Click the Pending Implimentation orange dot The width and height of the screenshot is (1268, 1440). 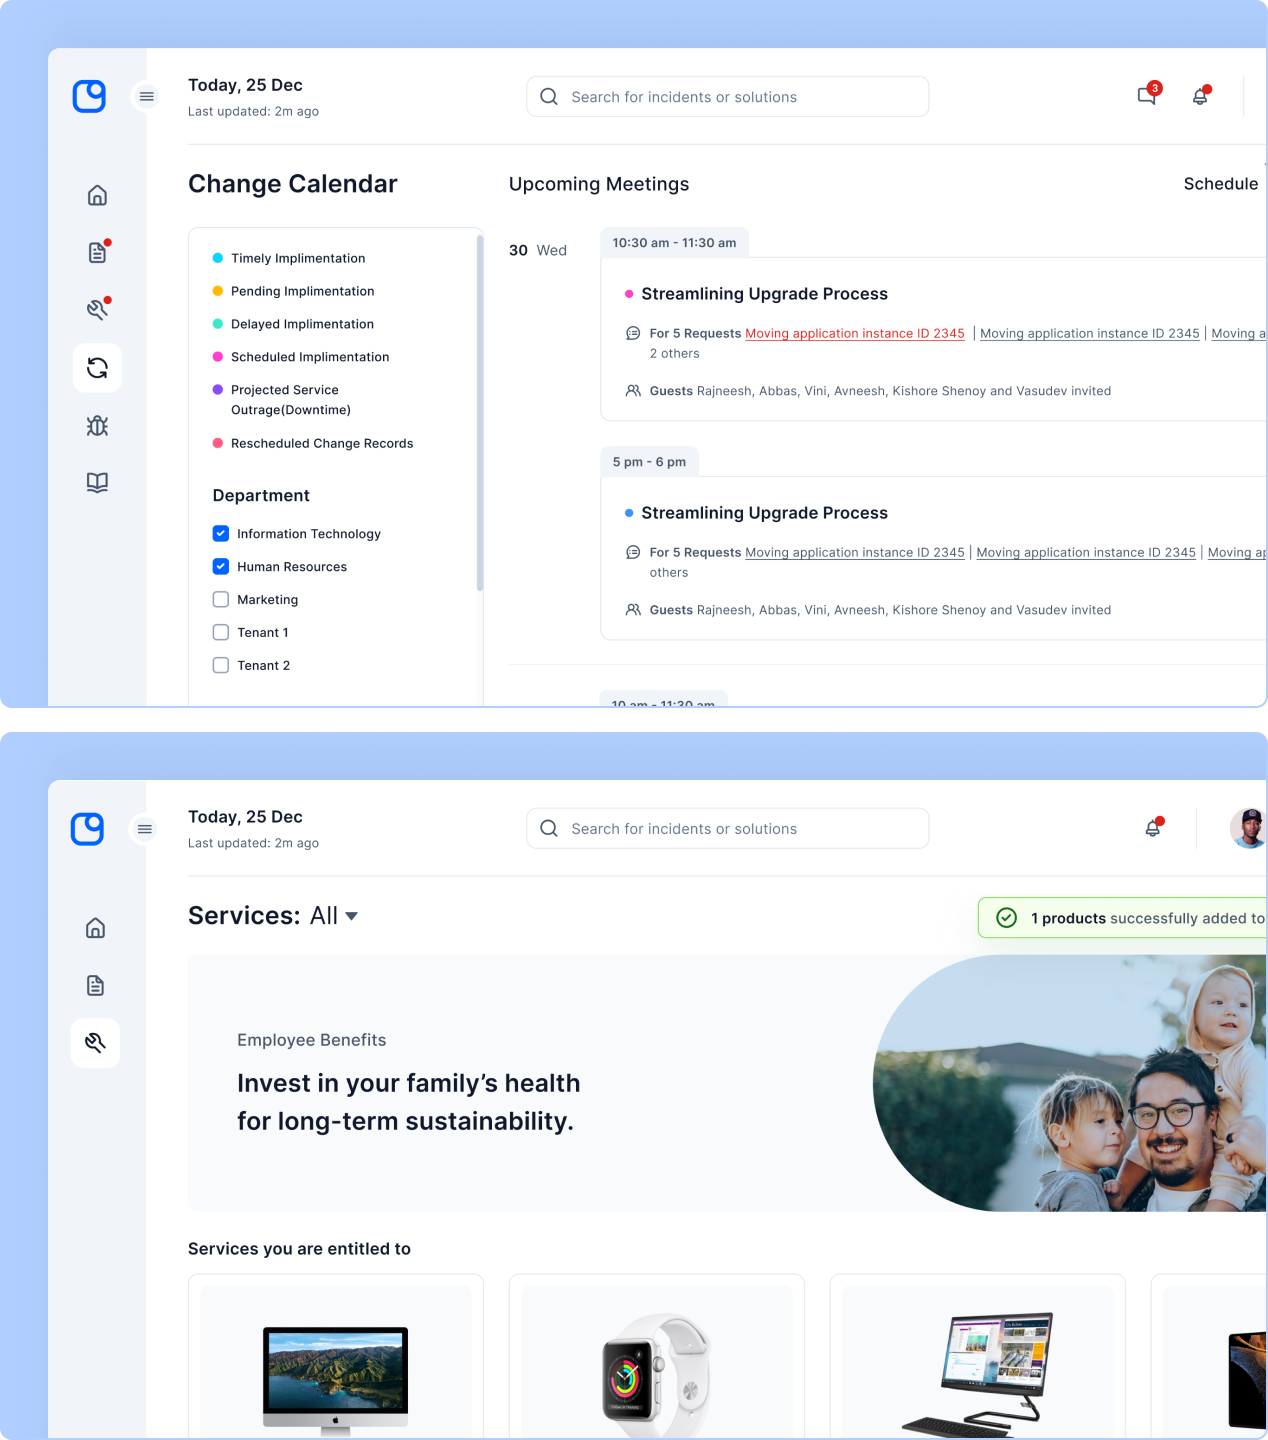click(x=218, y=291)
